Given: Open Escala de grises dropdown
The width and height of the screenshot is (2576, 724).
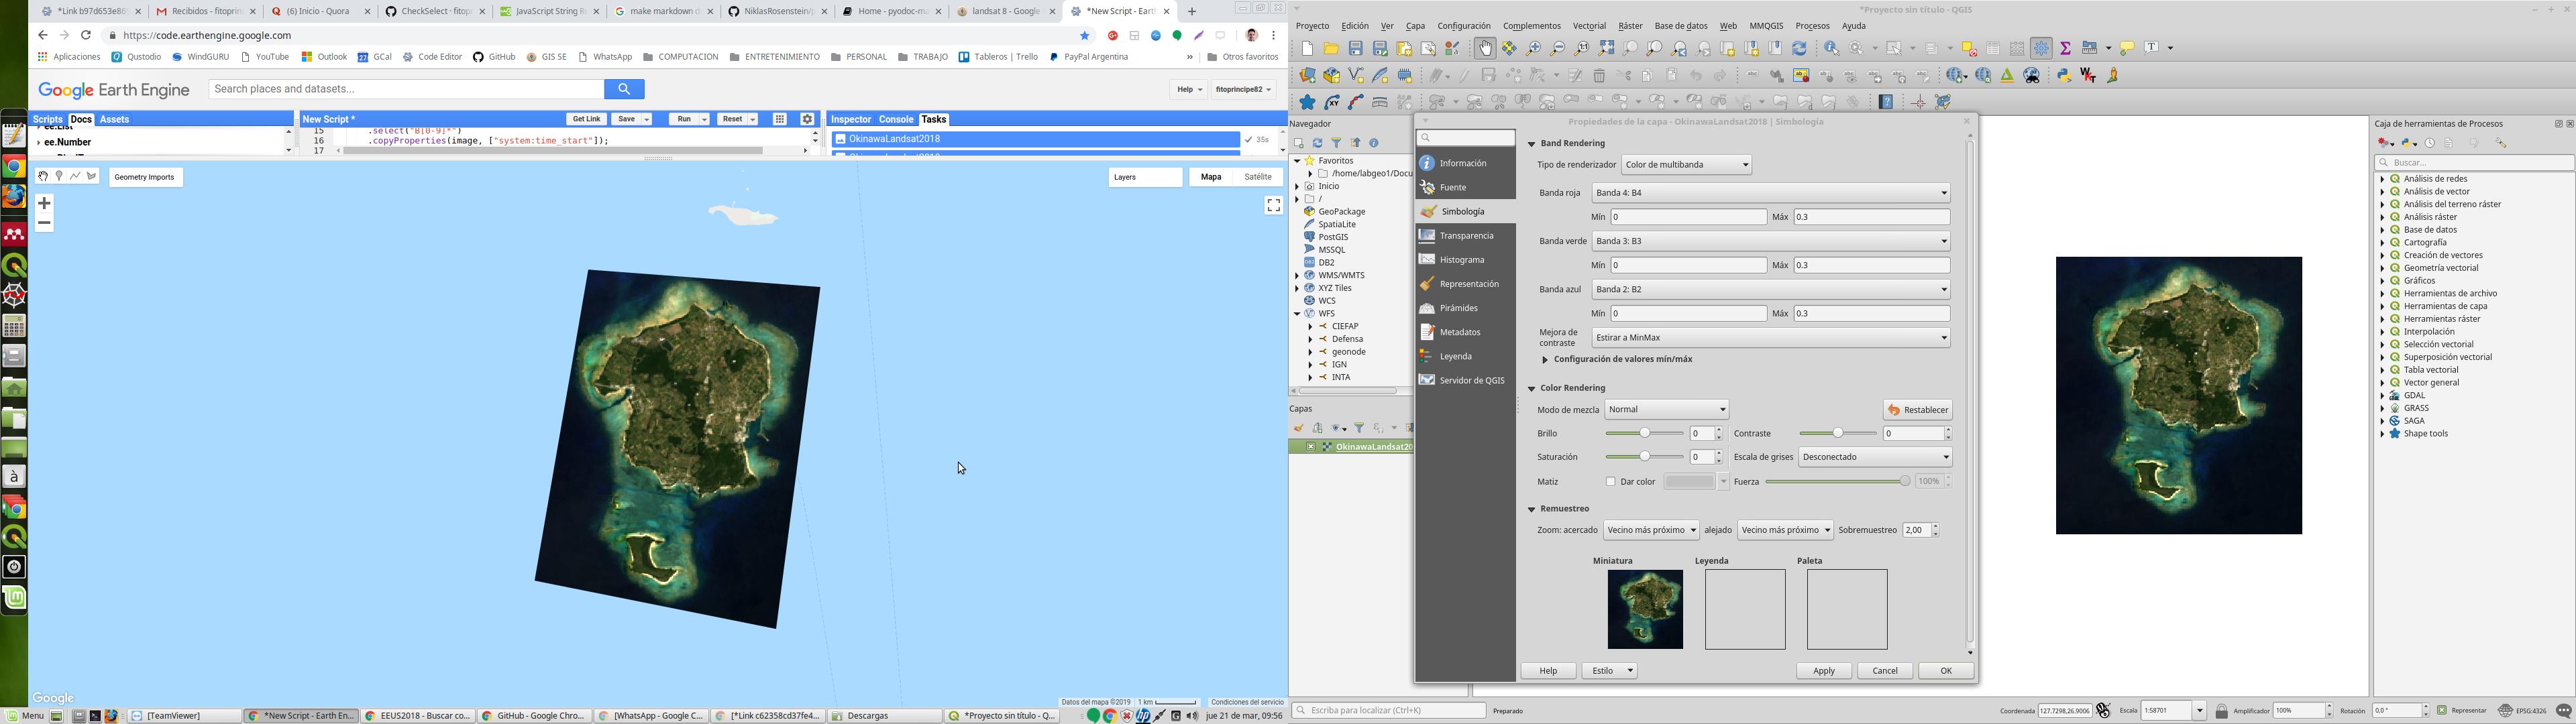Looking at the screenshot, I should 1876,457.
